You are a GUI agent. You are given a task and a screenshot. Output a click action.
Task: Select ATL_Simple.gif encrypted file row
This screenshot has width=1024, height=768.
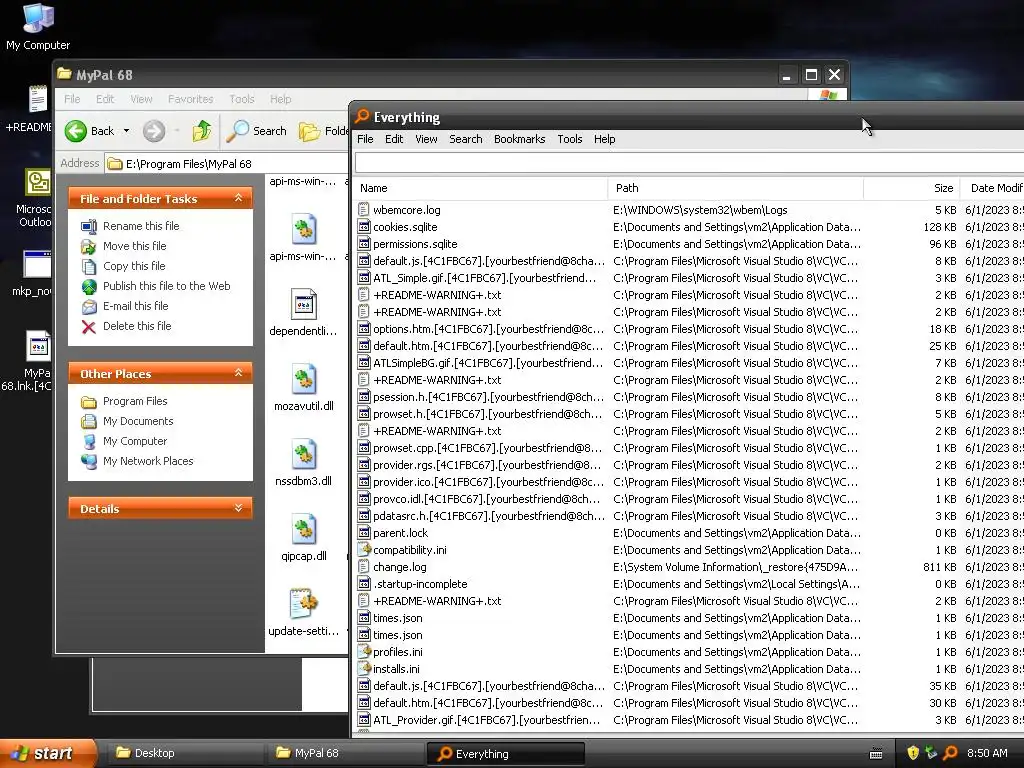pos(689,278)
